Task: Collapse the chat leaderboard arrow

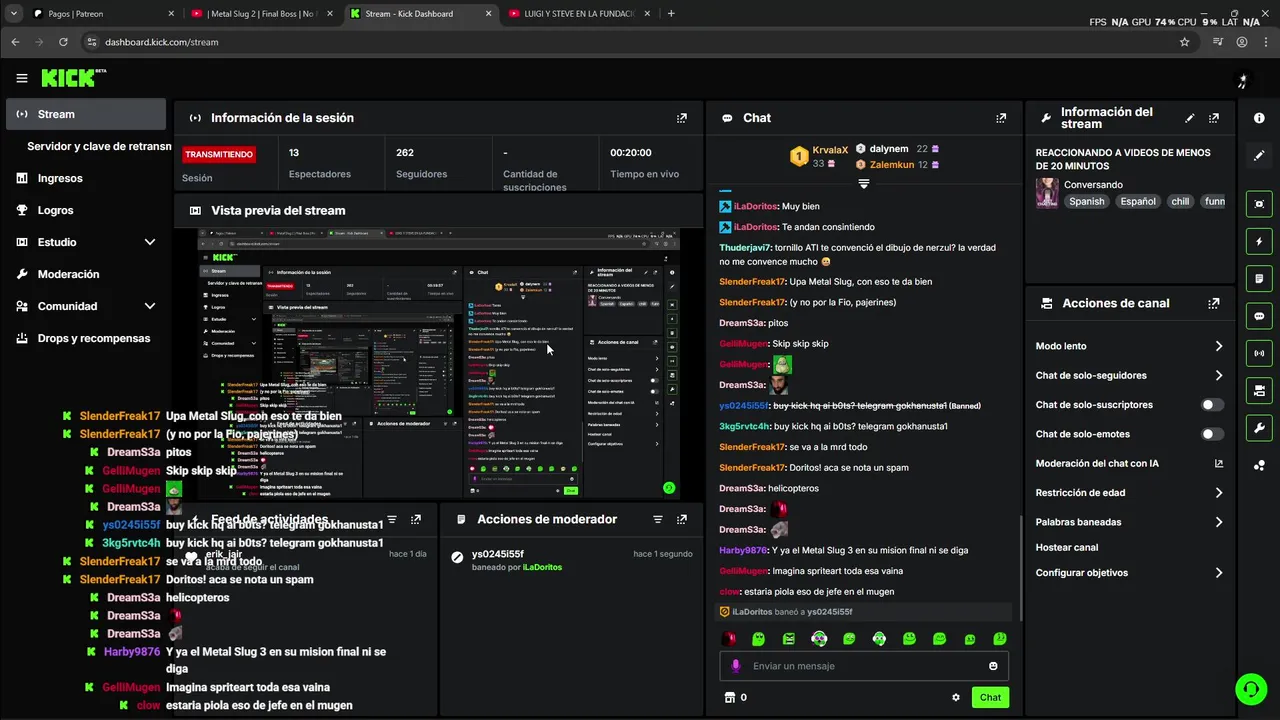Action: coord(864,184)
